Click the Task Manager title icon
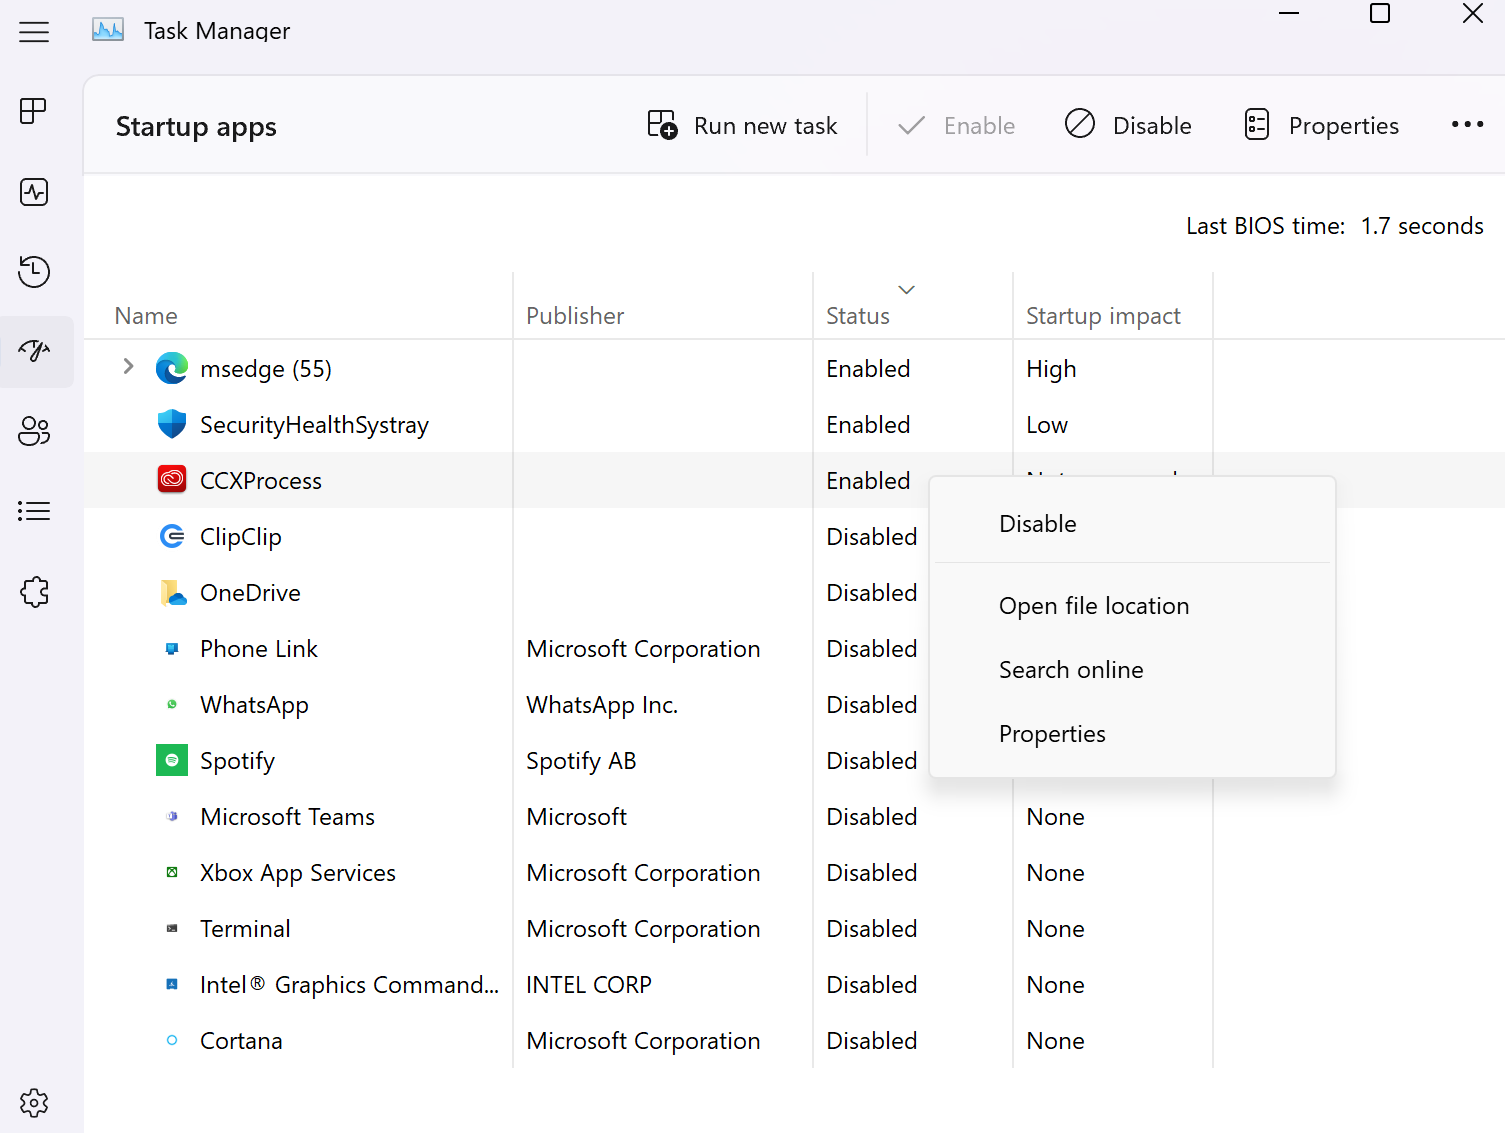Image resolution: width=1505 pixels, height=1133 pixels. [x=108, y=30]
